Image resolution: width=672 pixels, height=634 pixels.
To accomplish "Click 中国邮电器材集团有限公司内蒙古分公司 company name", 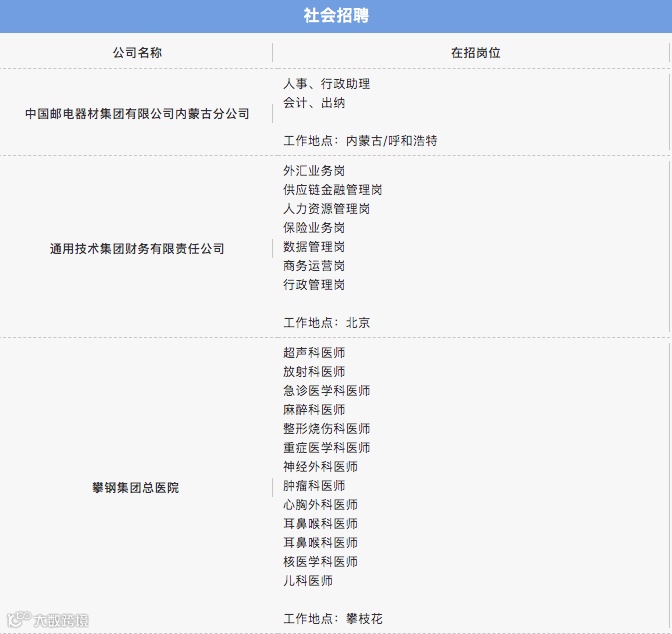I will (x=137, y=114).
